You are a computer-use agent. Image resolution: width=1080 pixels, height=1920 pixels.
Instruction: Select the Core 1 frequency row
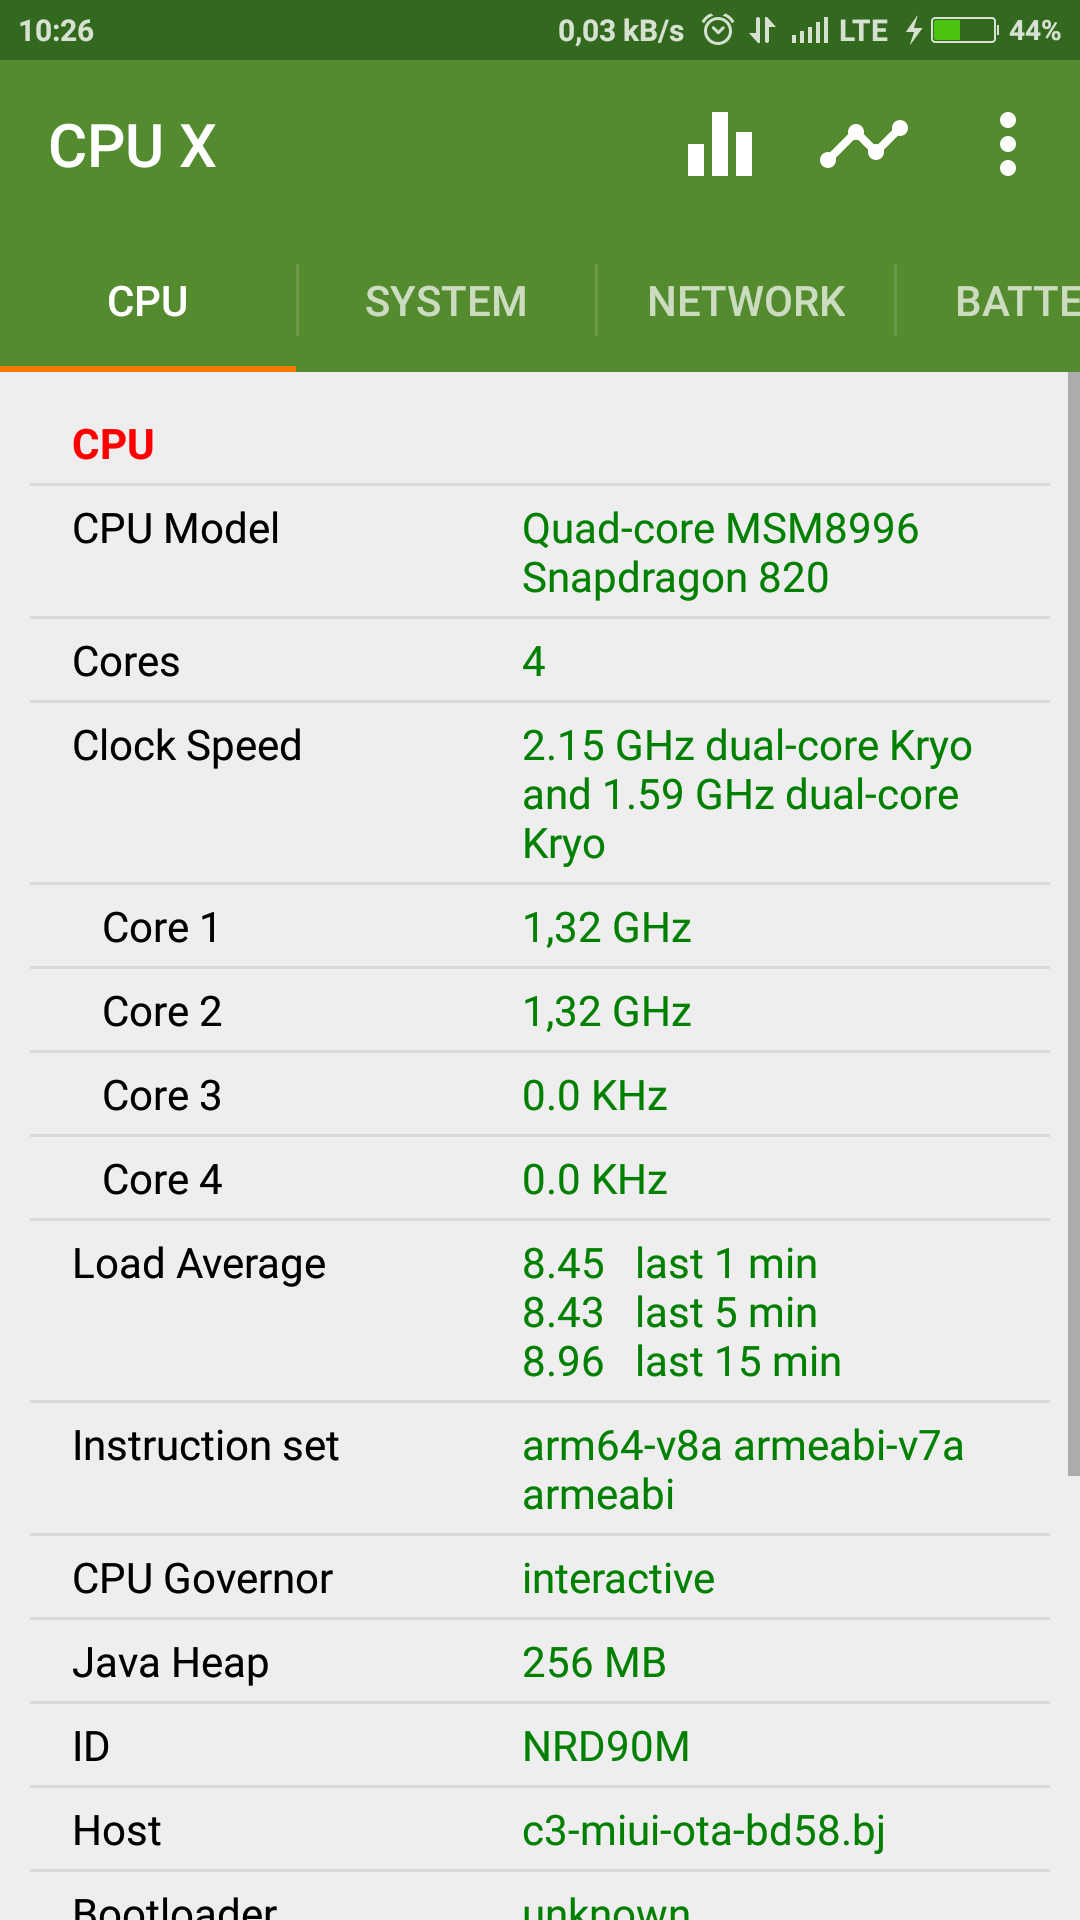click(x=540, y=927)
